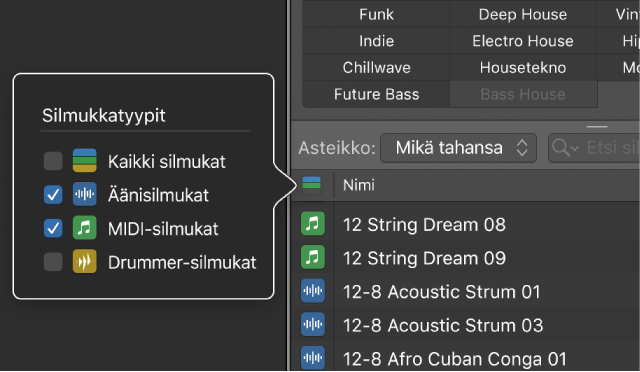Select the Future Bass genre button
This screenshot has height=372, width=640.
pyautogui.click(x=376, y=94)
